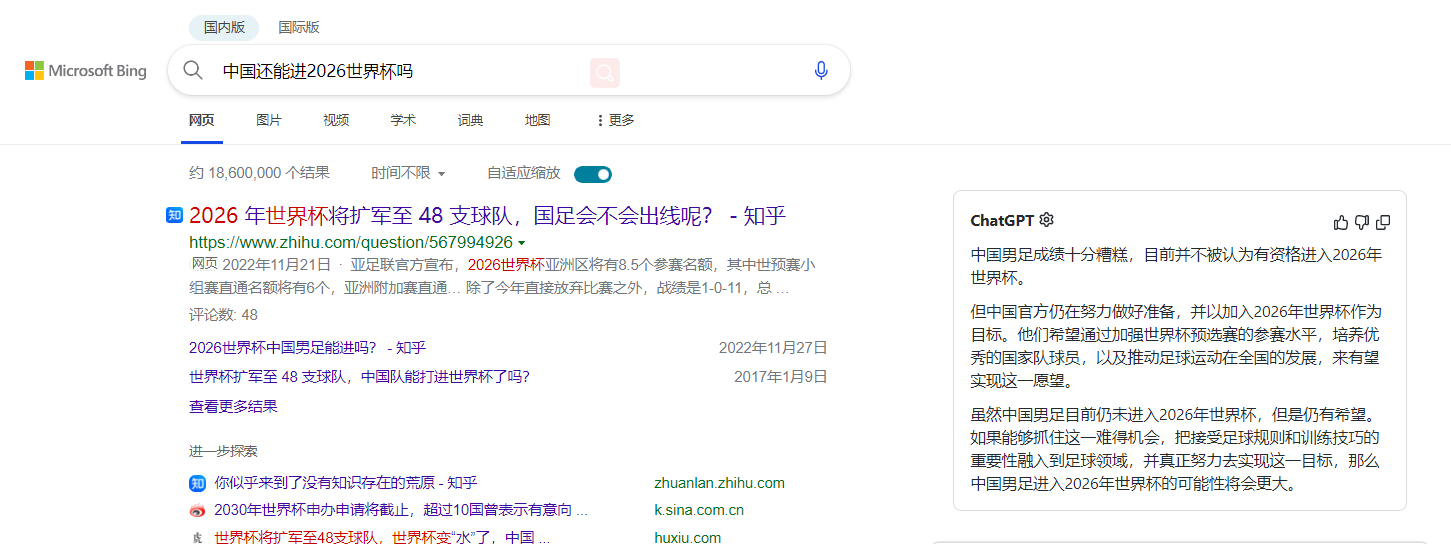Toggle the 自适应缩放 switch
Image resolution: width=1451 pixels, height=544 pixels.
[593, 174]
